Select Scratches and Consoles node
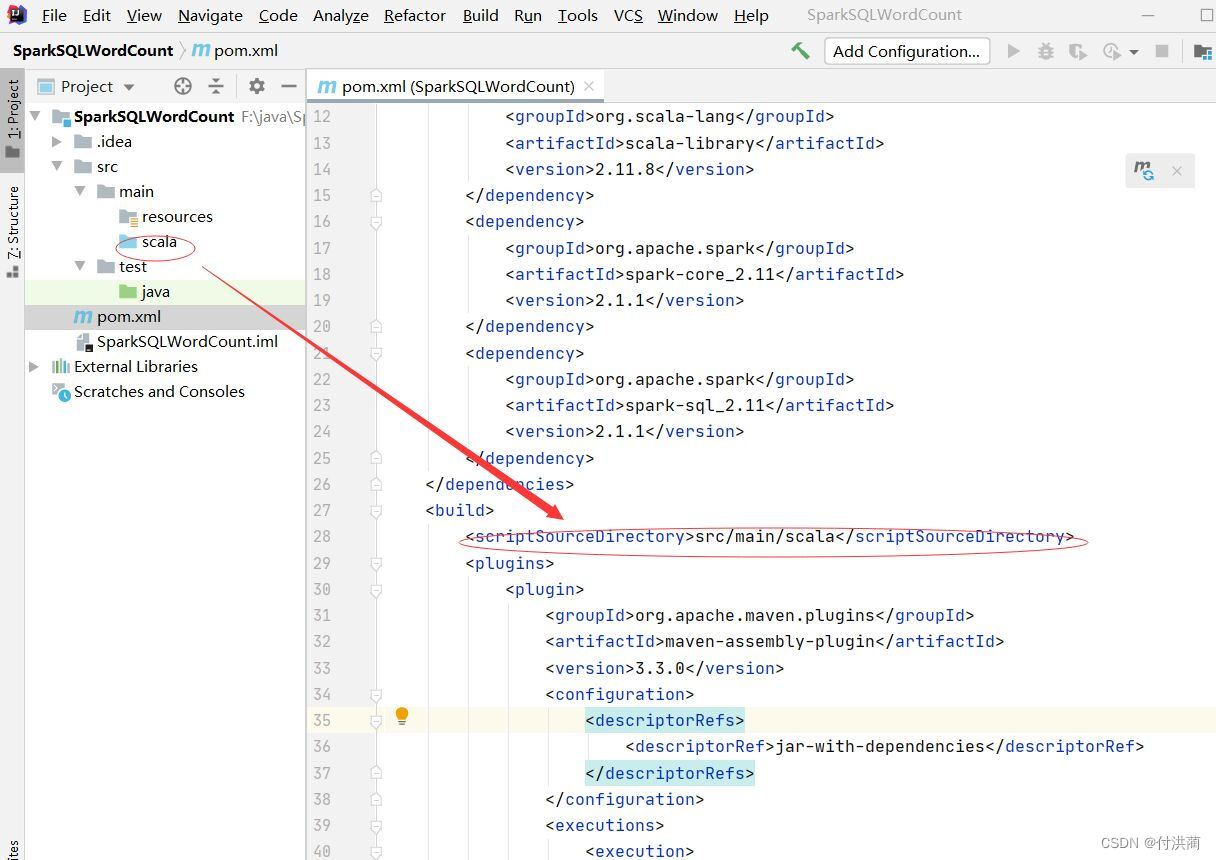Viewport: 1216px width, 860px height. (159, 392)
